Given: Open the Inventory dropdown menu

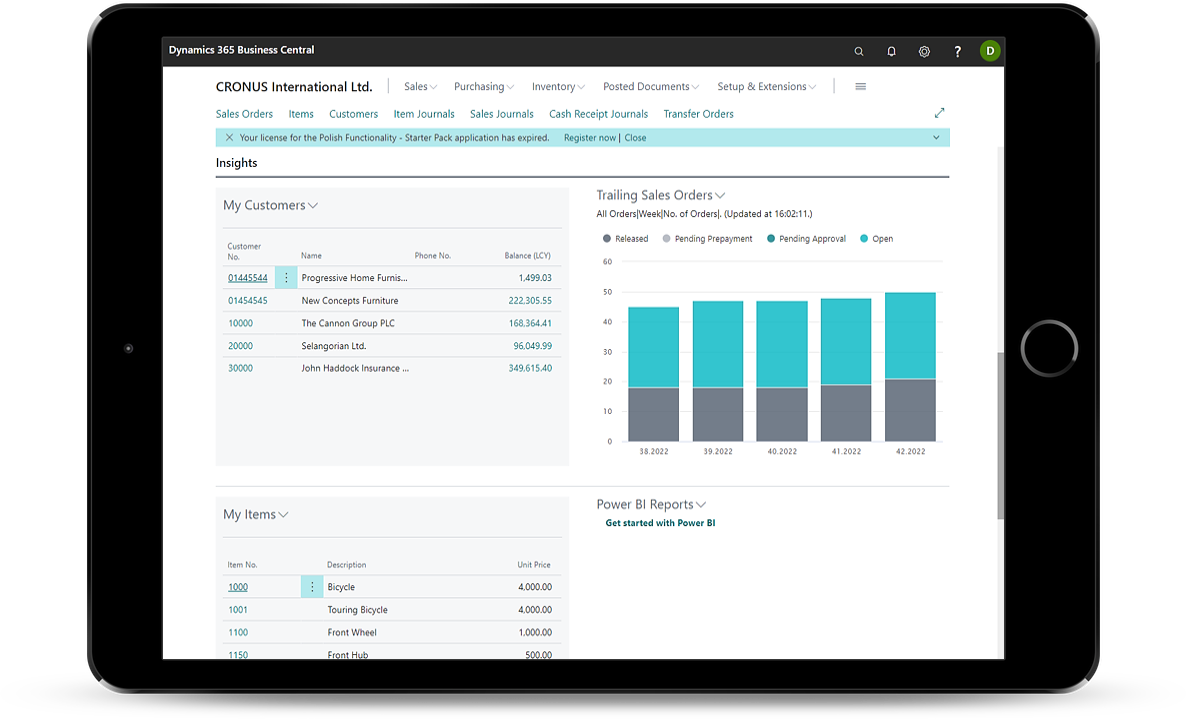Looking at the screenshot, I should (x=558, y=86).
